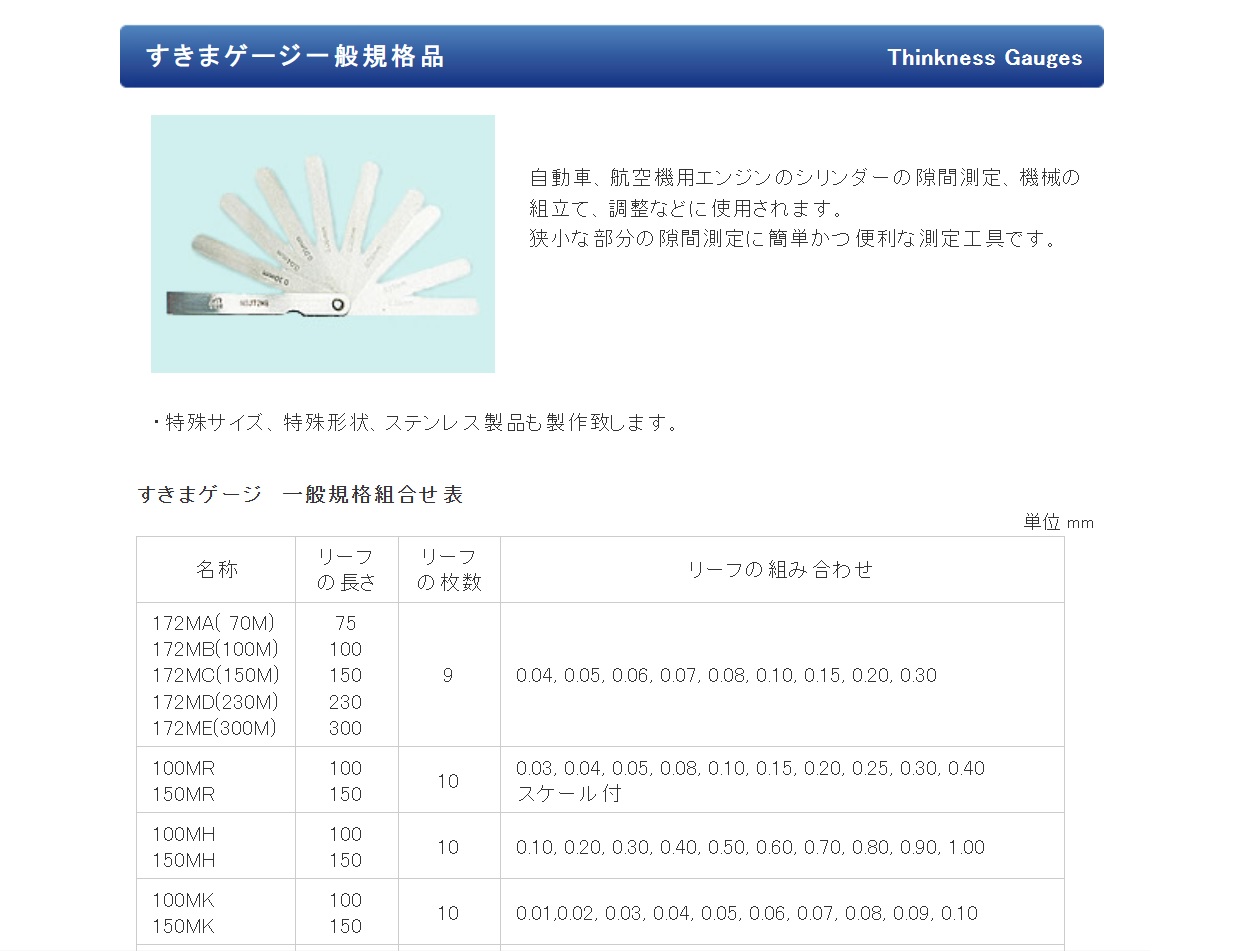The image size is (1243, 951).
Task: Select the model name '172MD(230M)'
Action: (x=216, y=702)
